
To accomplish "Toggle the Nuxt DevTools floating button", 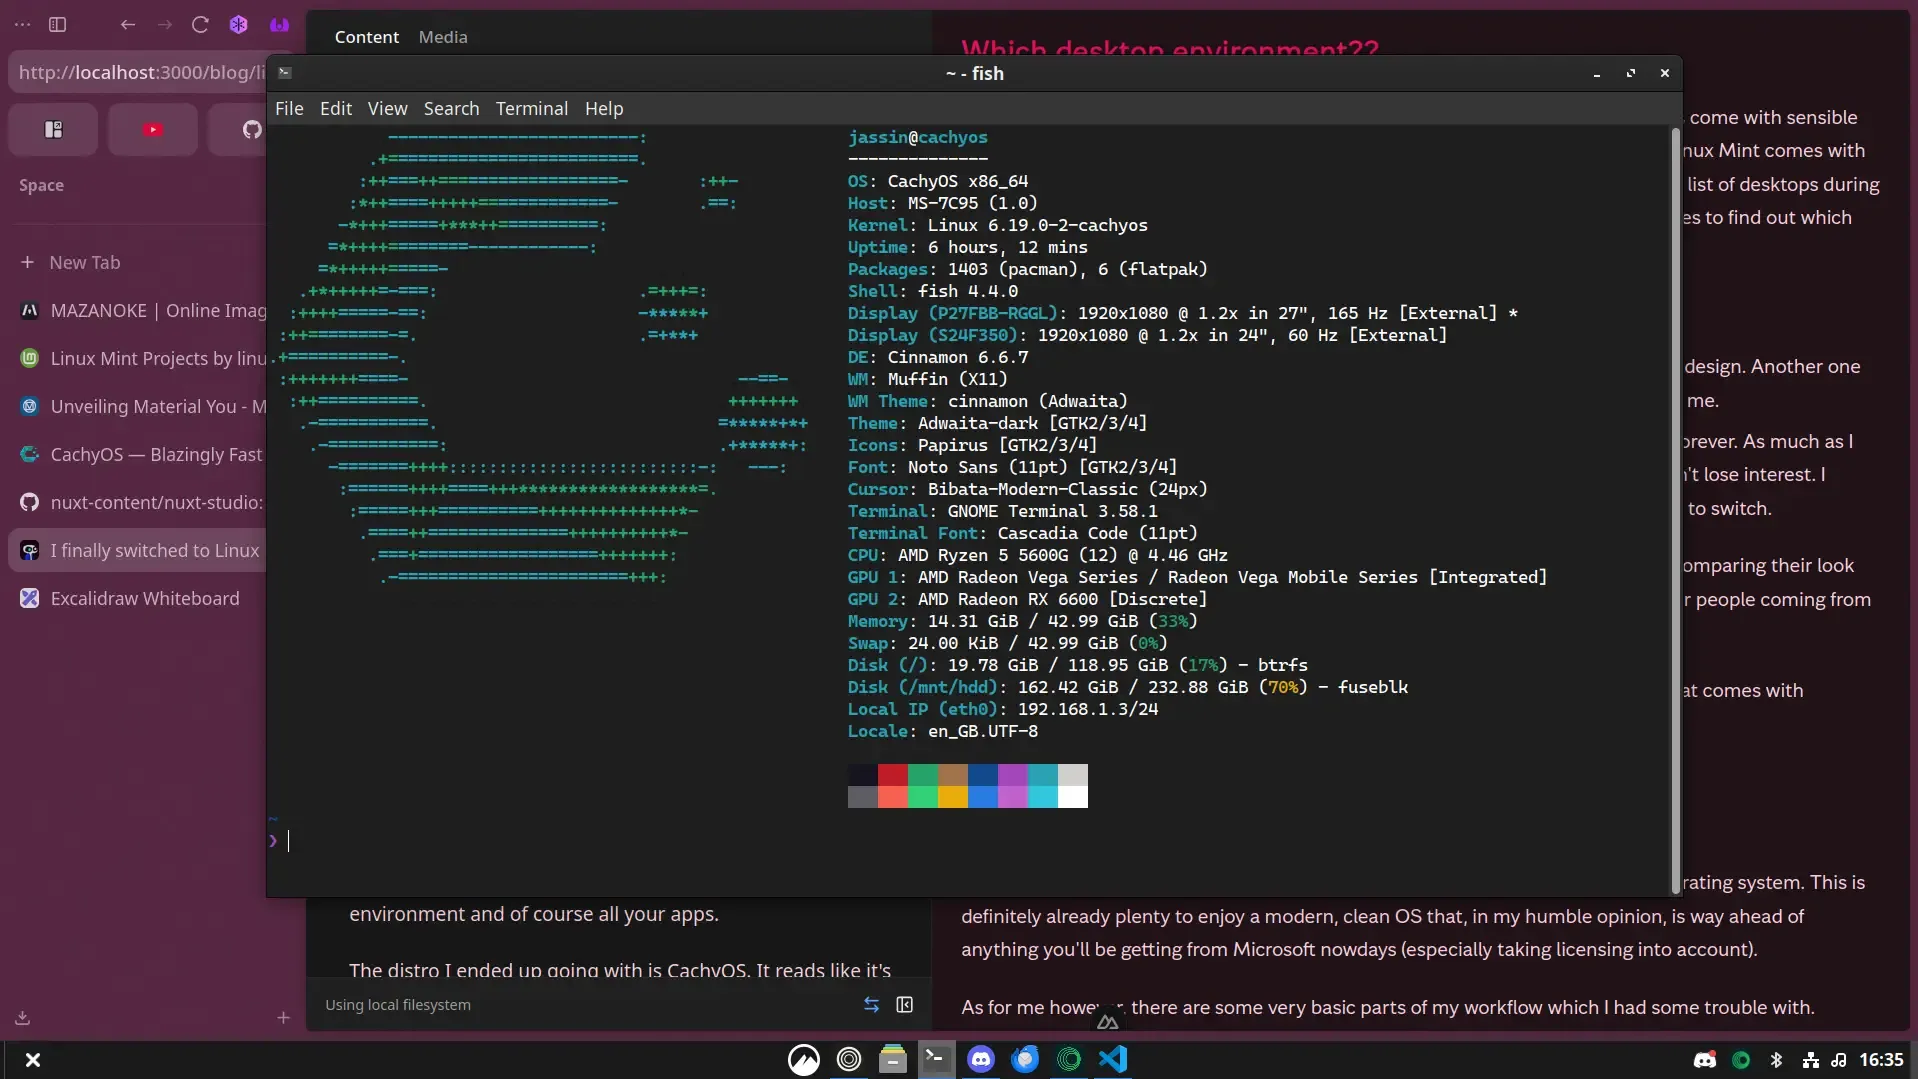I will [x=1107, y=1021].
